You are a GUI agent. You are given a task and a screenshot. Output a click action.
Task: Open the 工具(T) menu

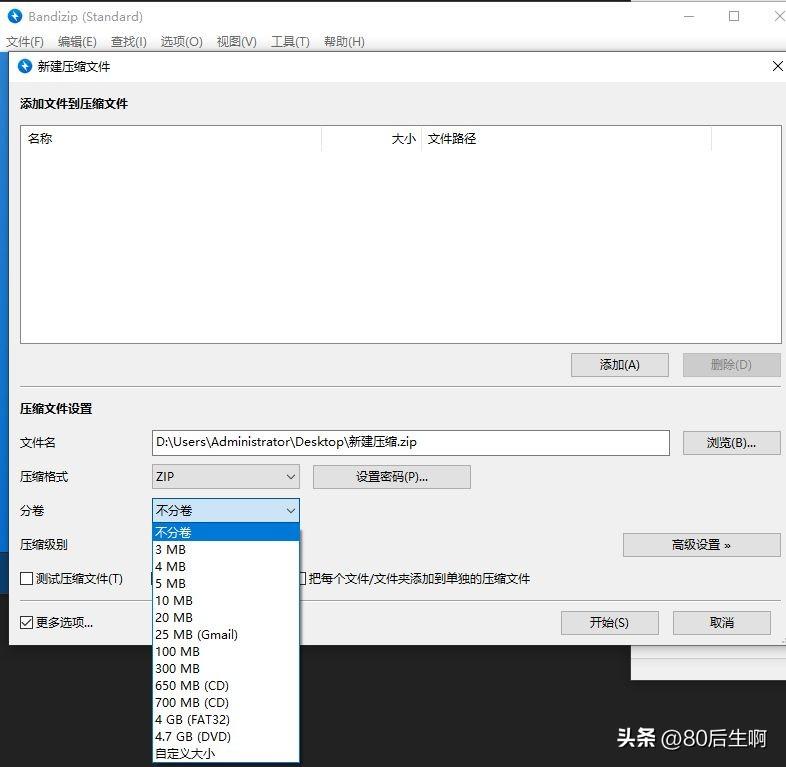[290, 42]
